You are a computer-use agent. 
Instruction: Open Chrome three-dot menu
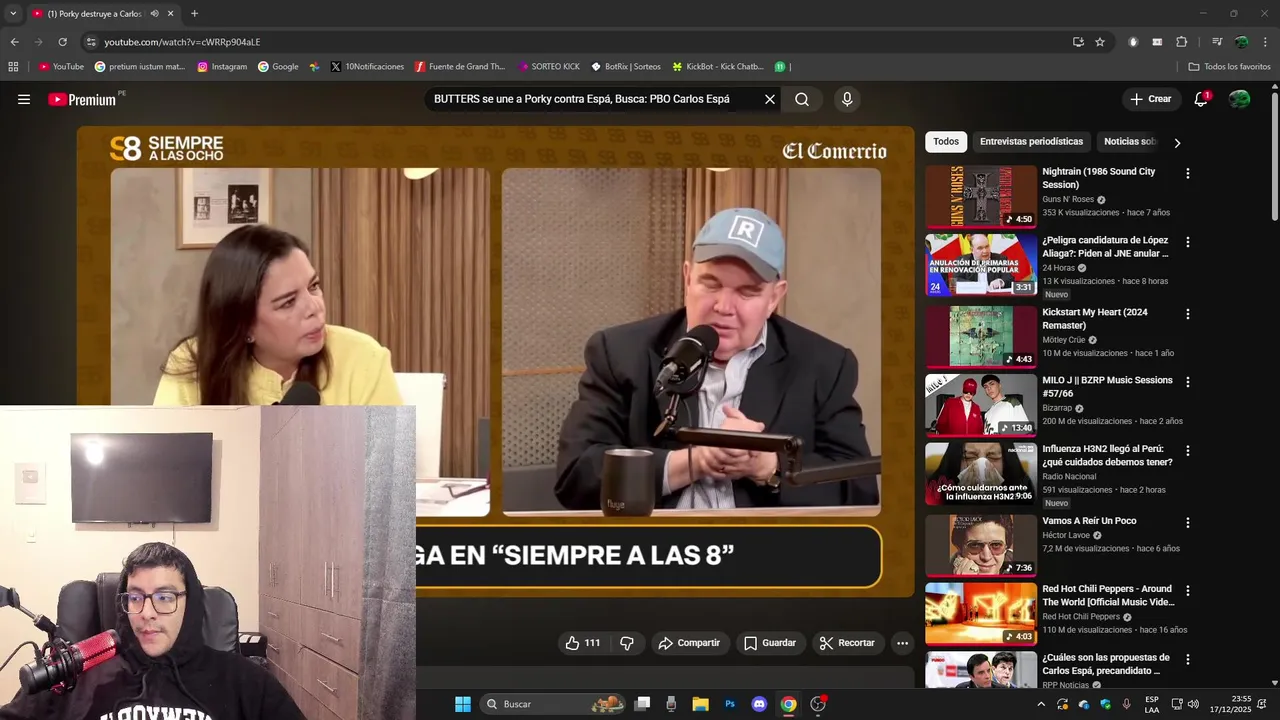pyautogui.click(x=1266, y=42)
